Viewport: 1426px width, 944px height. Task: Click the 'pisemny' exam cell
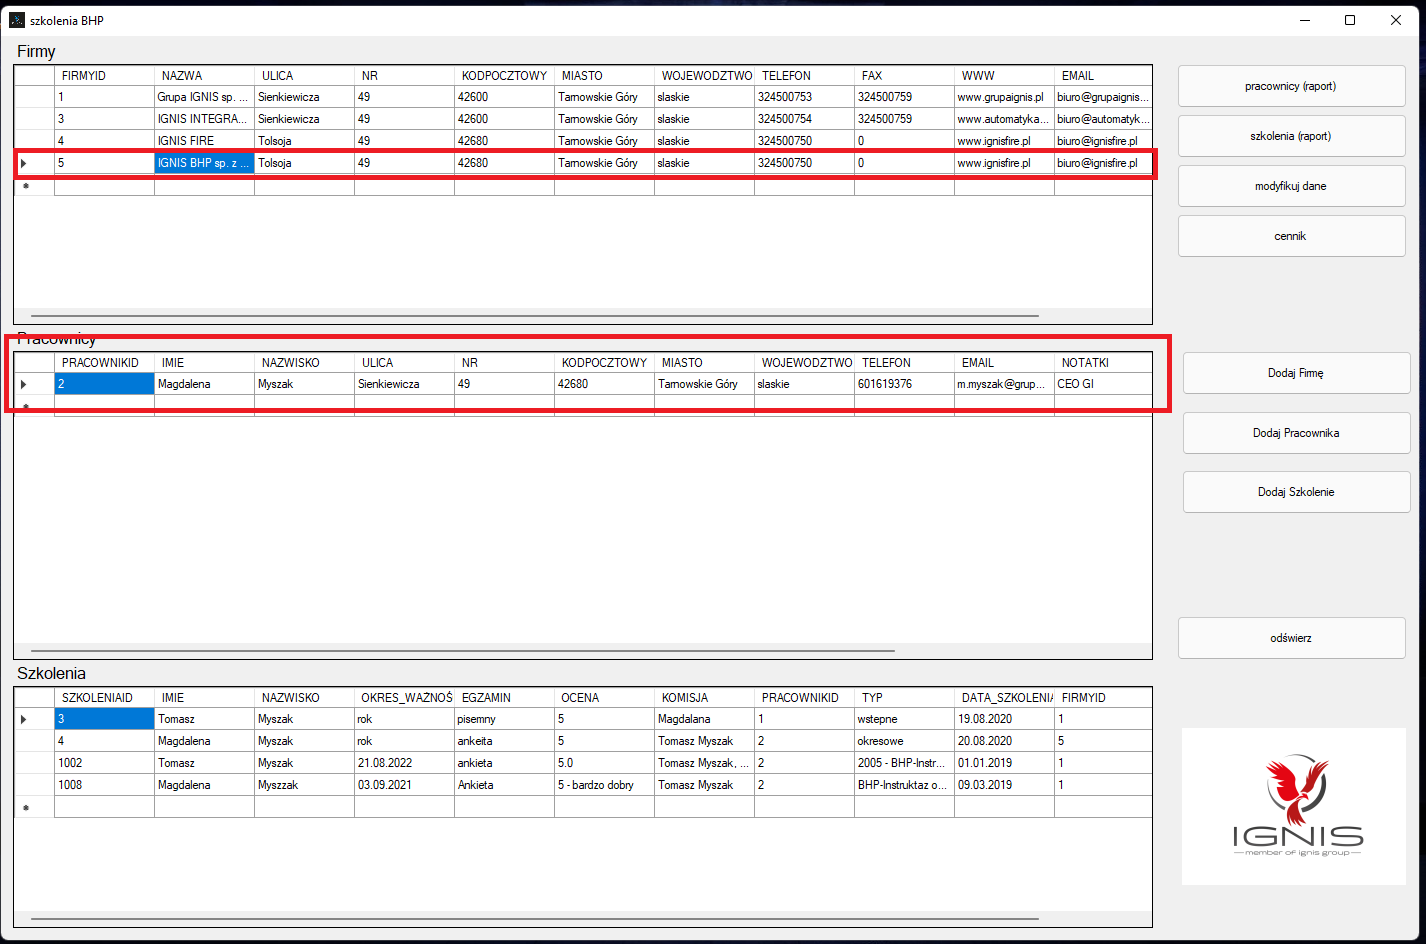[504, 719]
